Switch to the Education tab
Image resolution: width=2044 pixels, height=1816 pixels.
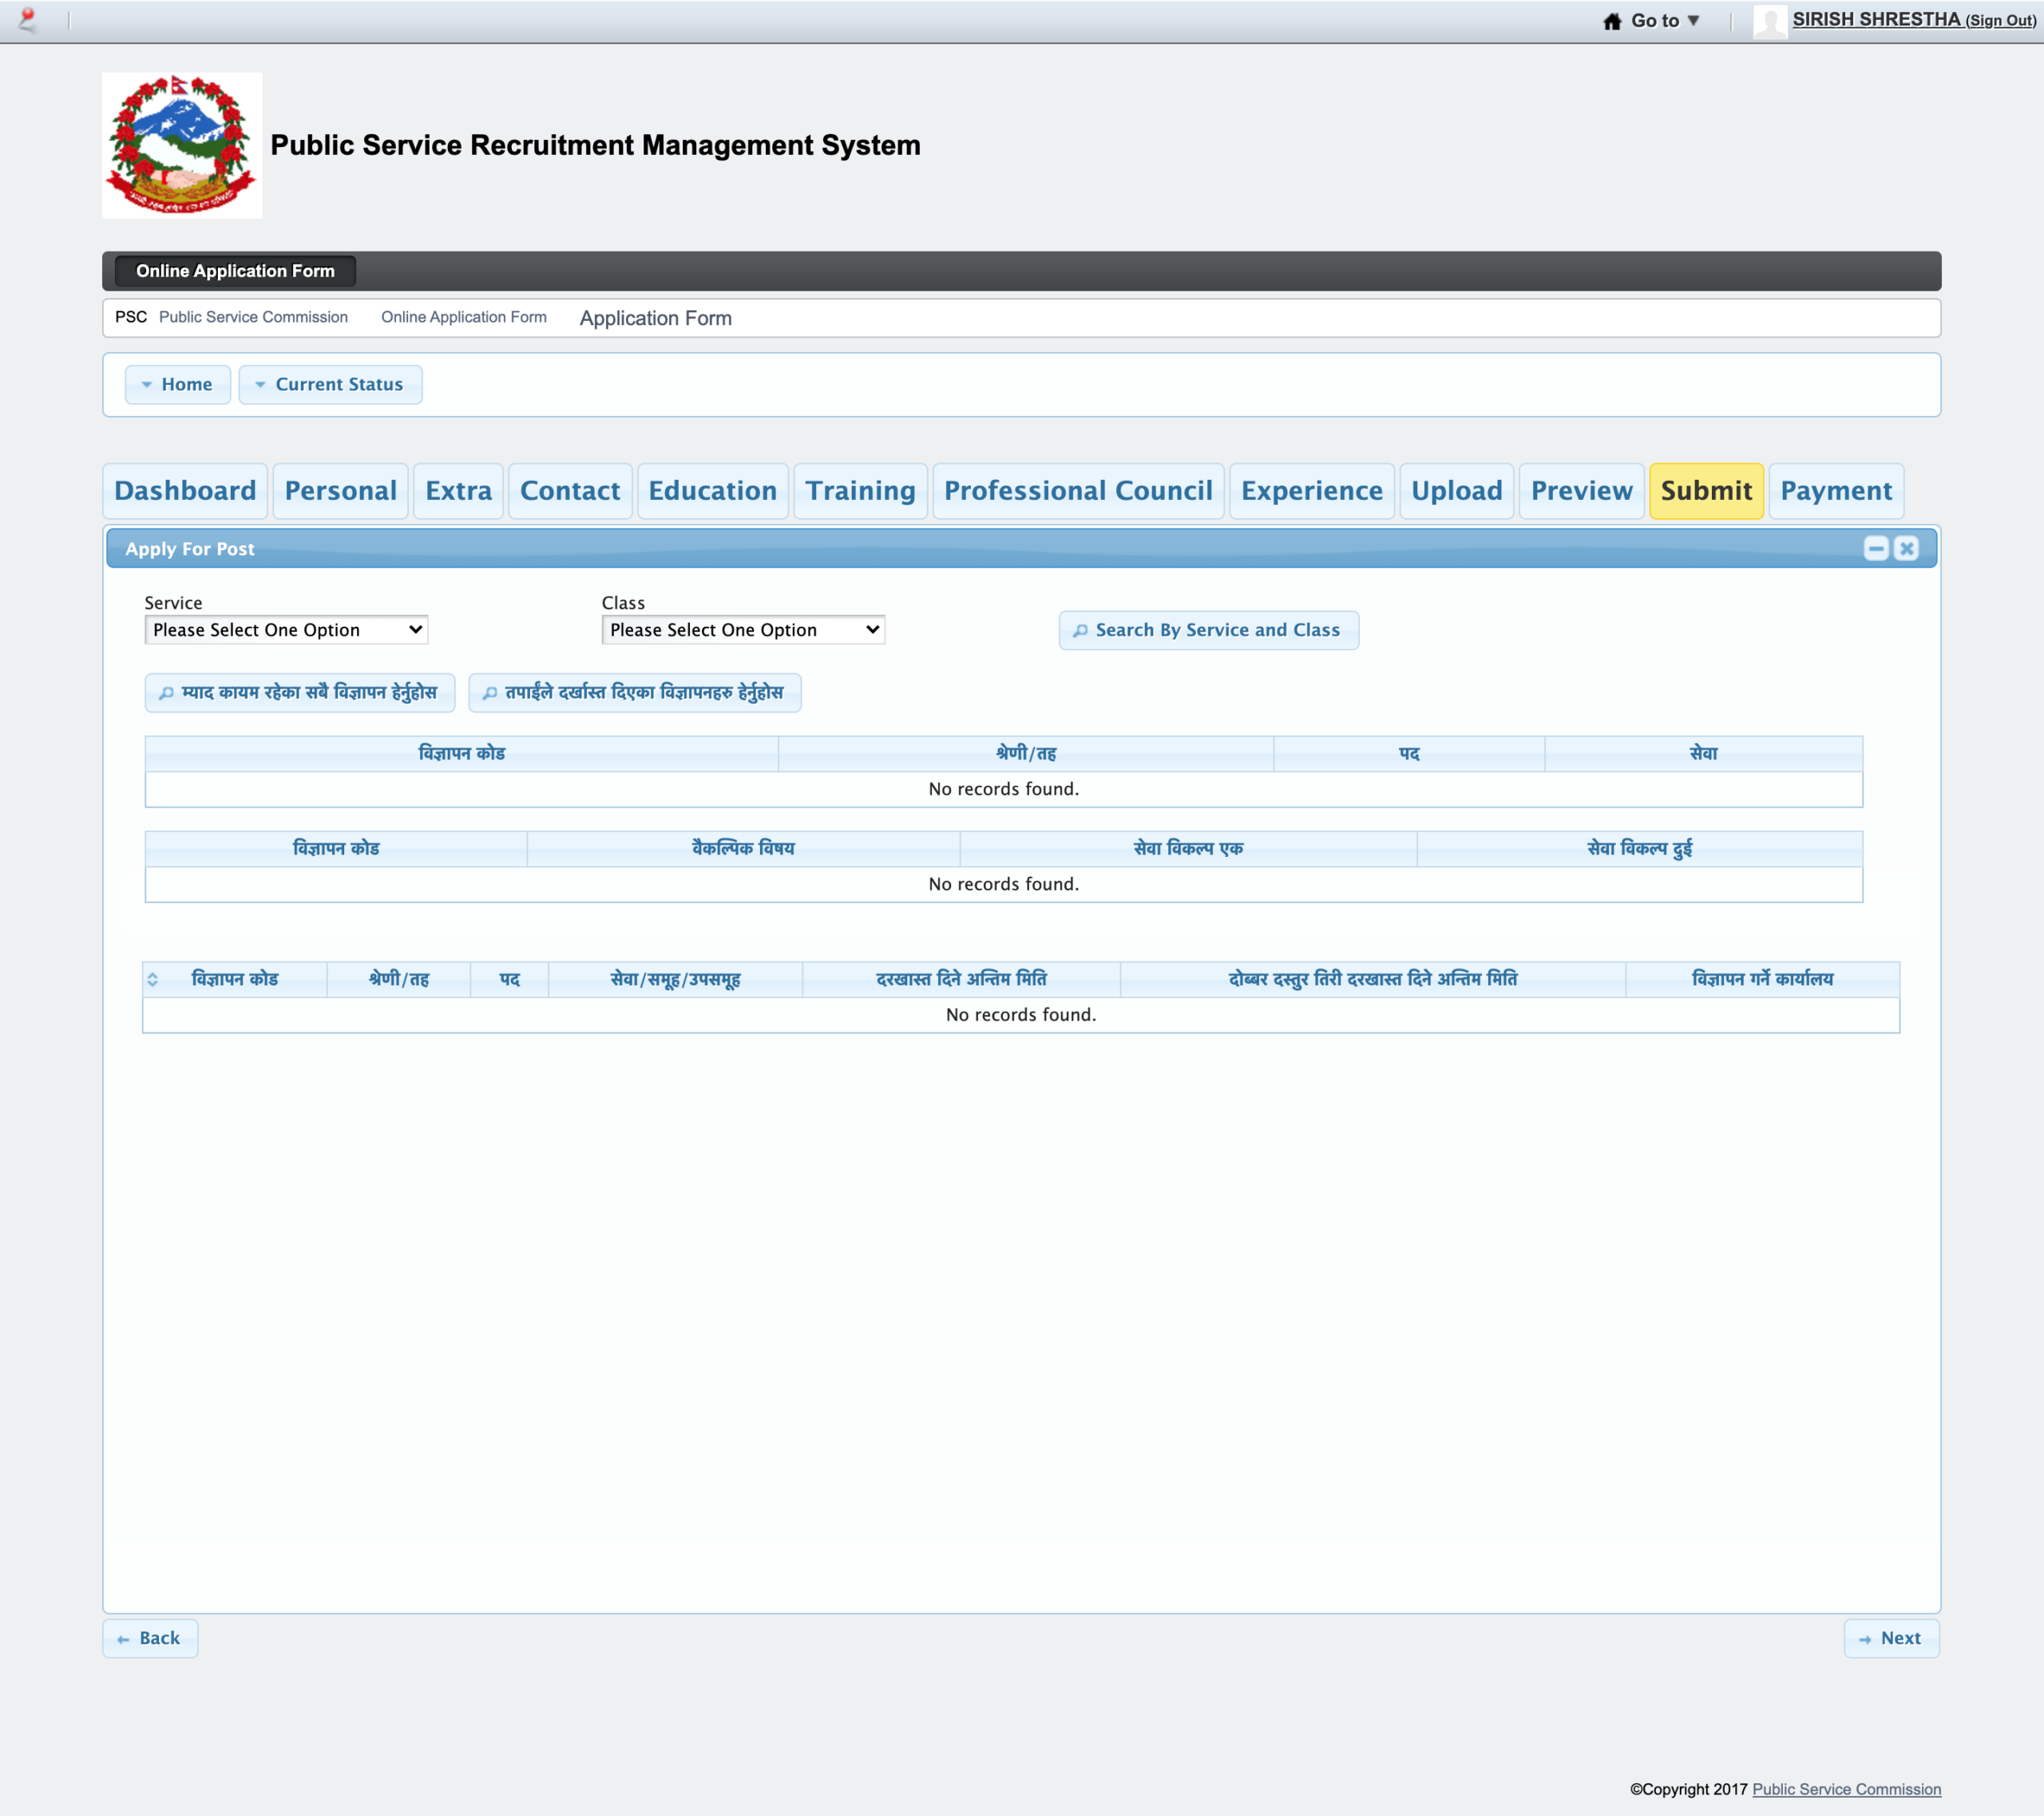[712, 491]
